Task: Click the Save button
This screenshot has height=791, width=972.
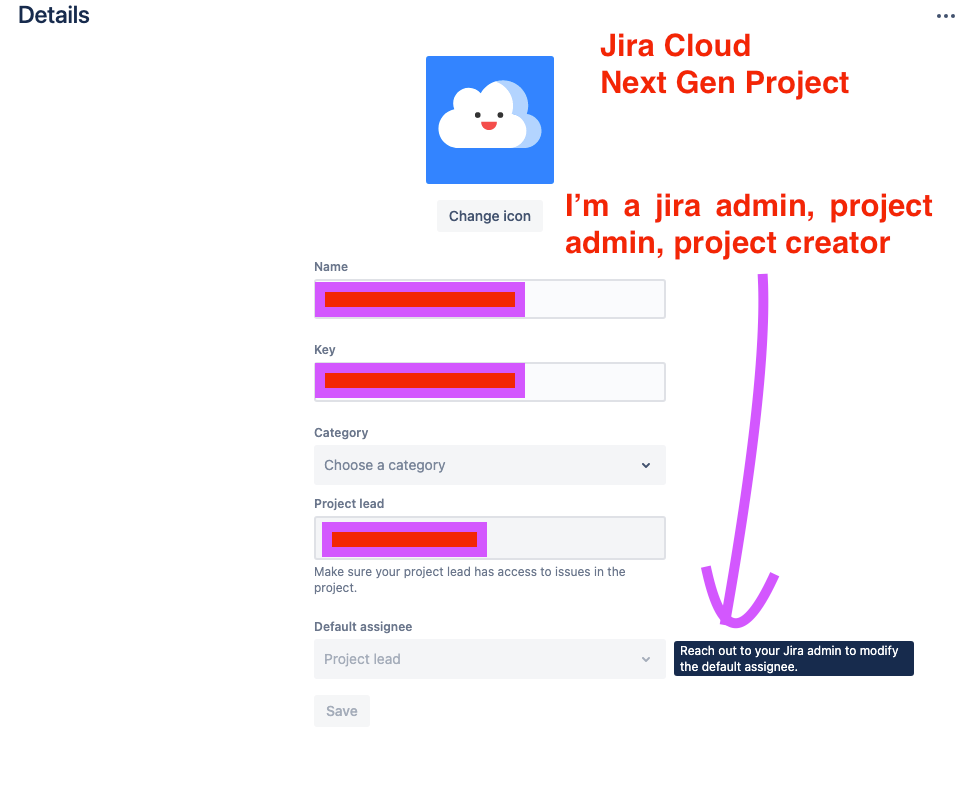Action: pyautogui.click(x=342, y=711)
